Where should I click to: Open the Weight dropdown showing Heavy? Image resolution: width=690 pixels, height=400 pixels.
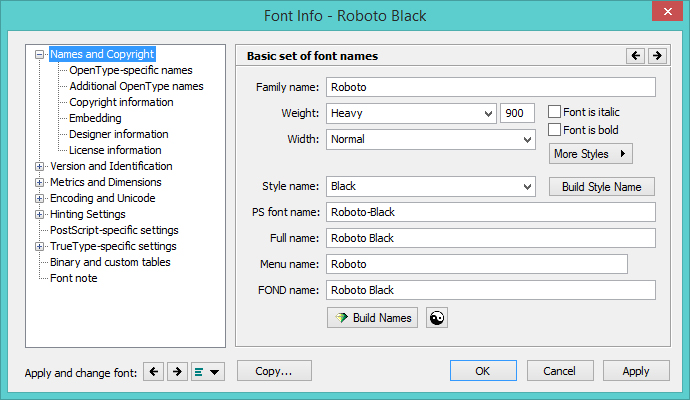(411, 114)
